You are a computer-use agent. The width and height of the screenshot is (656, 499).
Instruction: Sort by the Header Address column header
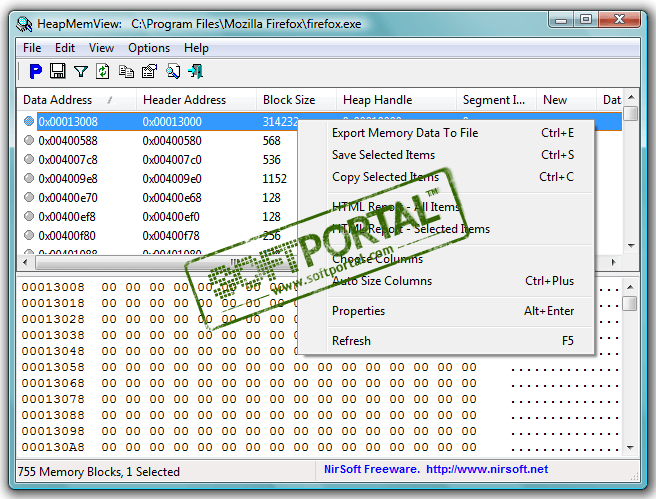[x=196, y=100]
